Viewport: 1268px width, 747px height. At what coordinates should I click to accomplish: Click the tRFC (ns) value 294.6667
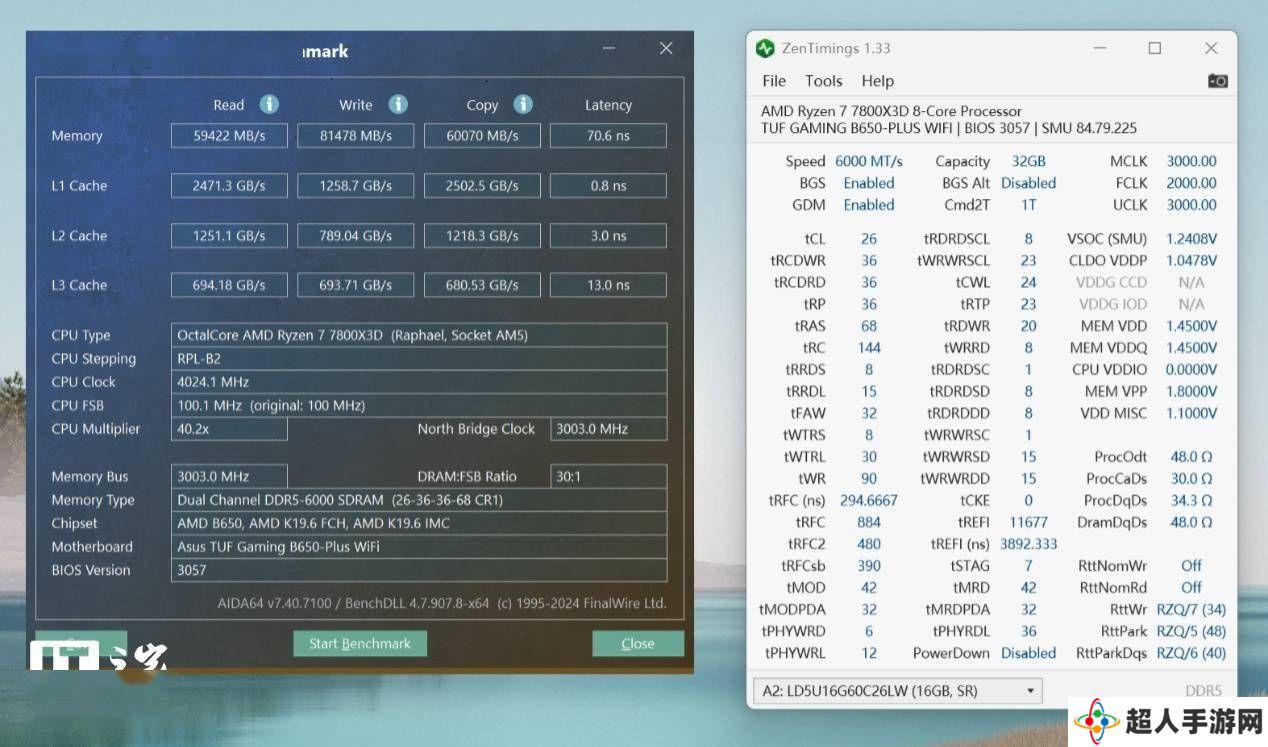pos(869,500)
